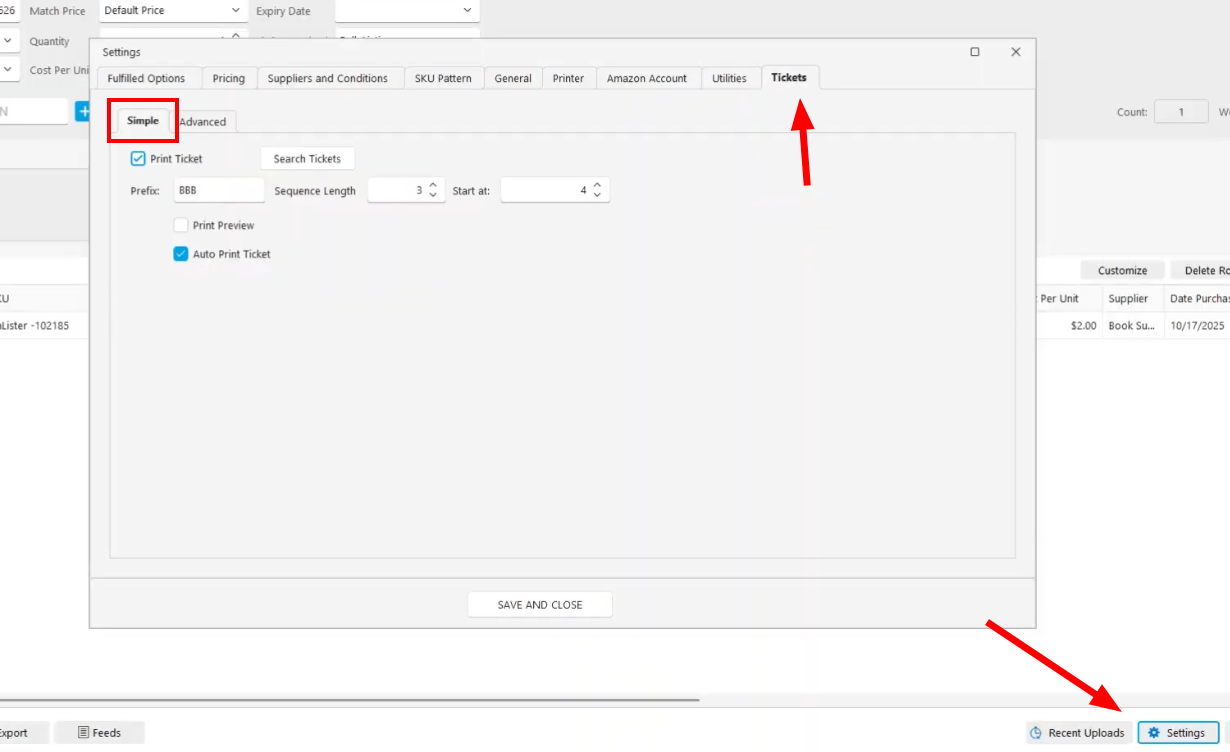This screenshot has height=752, width=1230.
Task: Select the Amazon Account tab
Action: (648, 78)
